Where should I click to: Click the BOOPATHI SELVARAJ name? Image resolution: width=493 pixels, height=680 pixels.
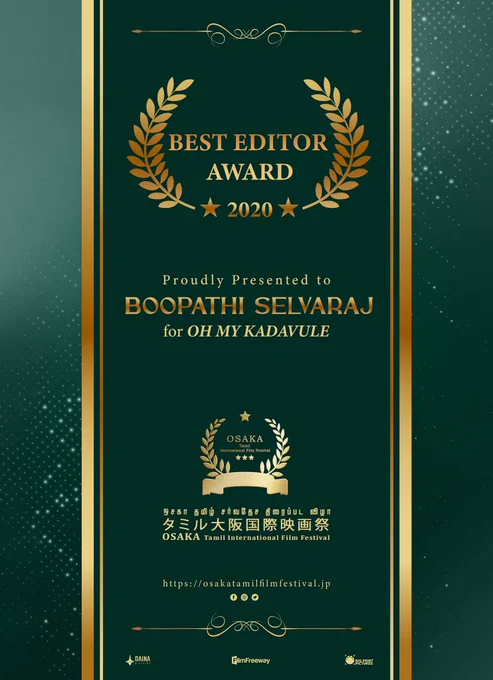[249, 307]
